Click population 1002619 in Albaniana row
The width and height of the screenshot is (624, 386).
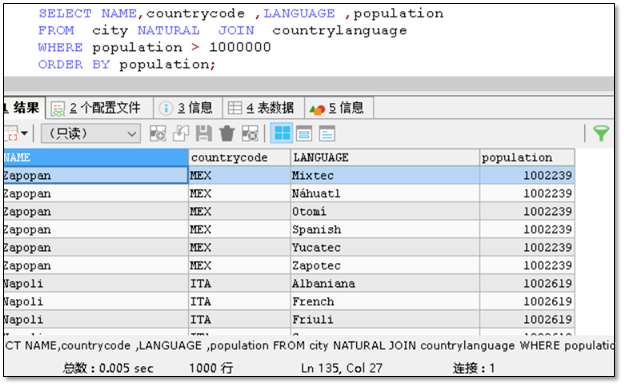(x=527, y=283)
